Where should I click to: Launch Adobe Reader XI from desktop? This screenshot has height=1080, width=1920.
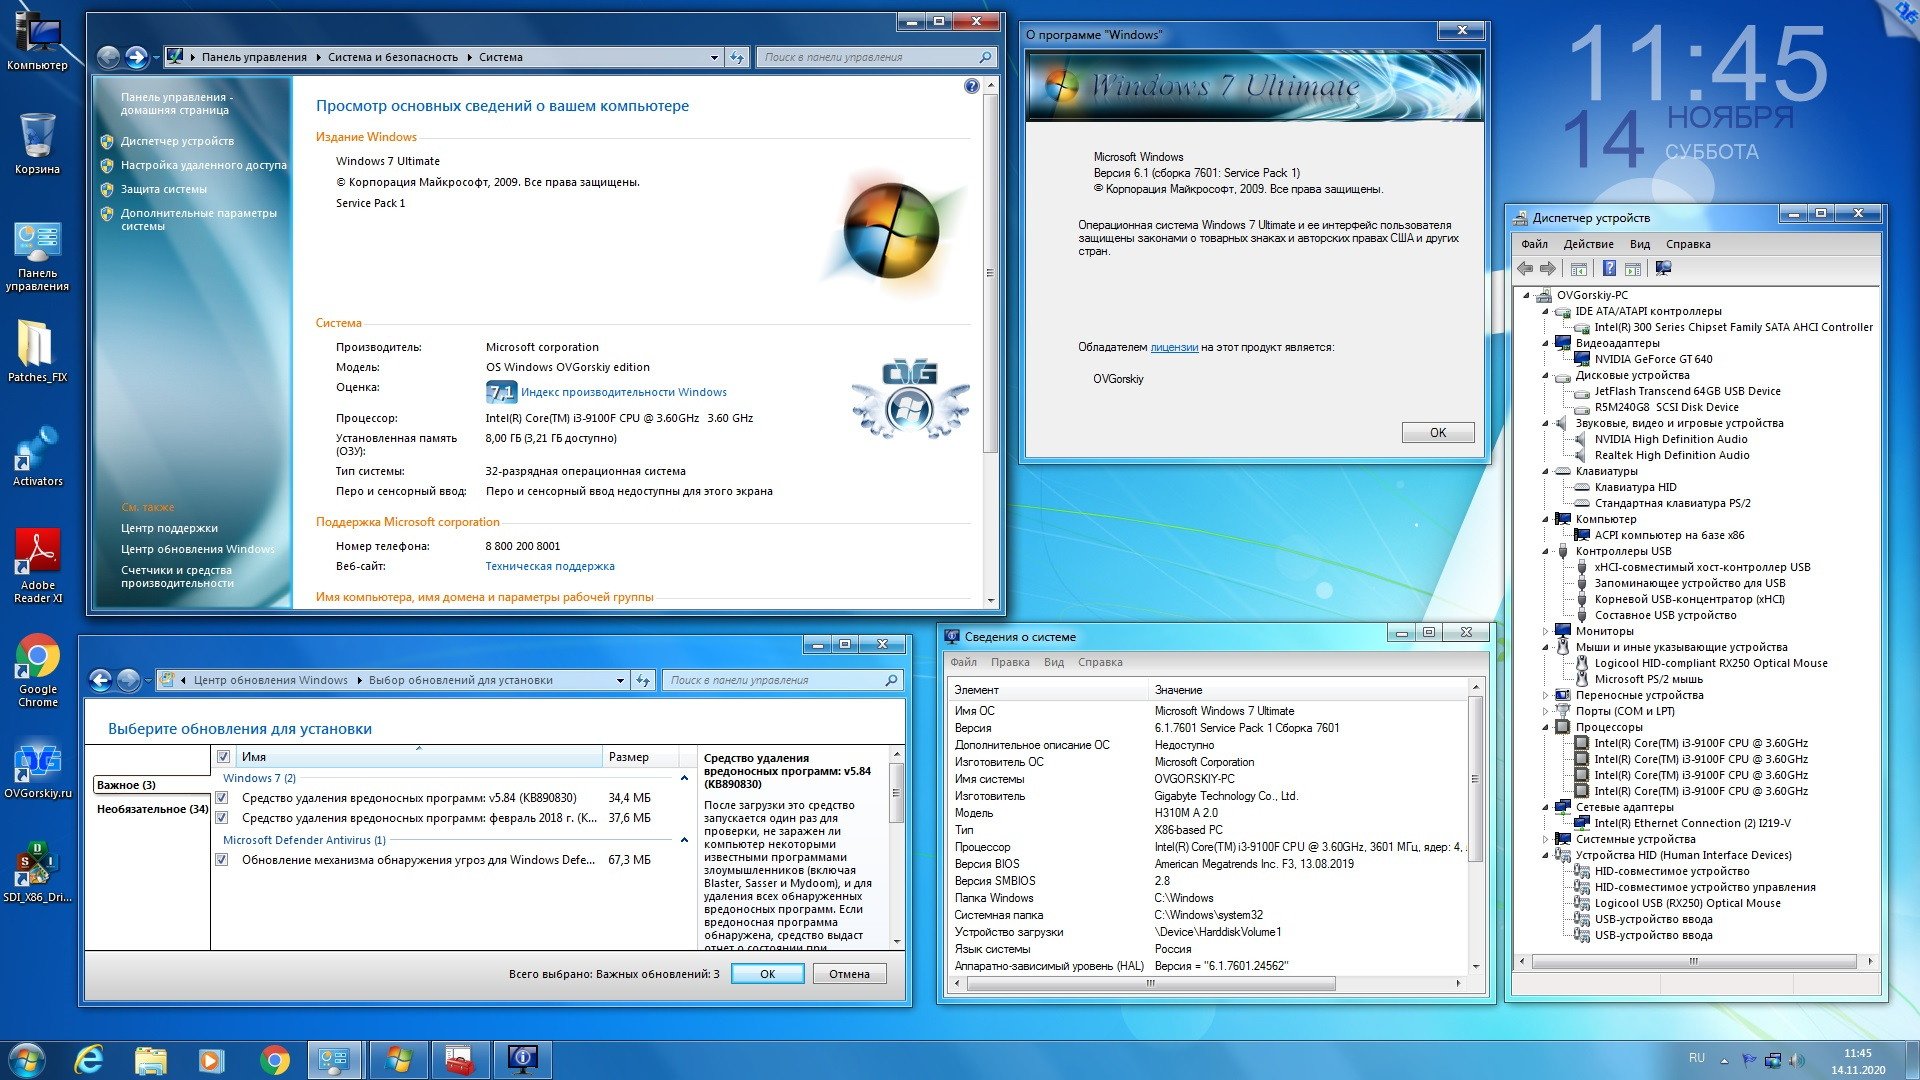(38, 566)
